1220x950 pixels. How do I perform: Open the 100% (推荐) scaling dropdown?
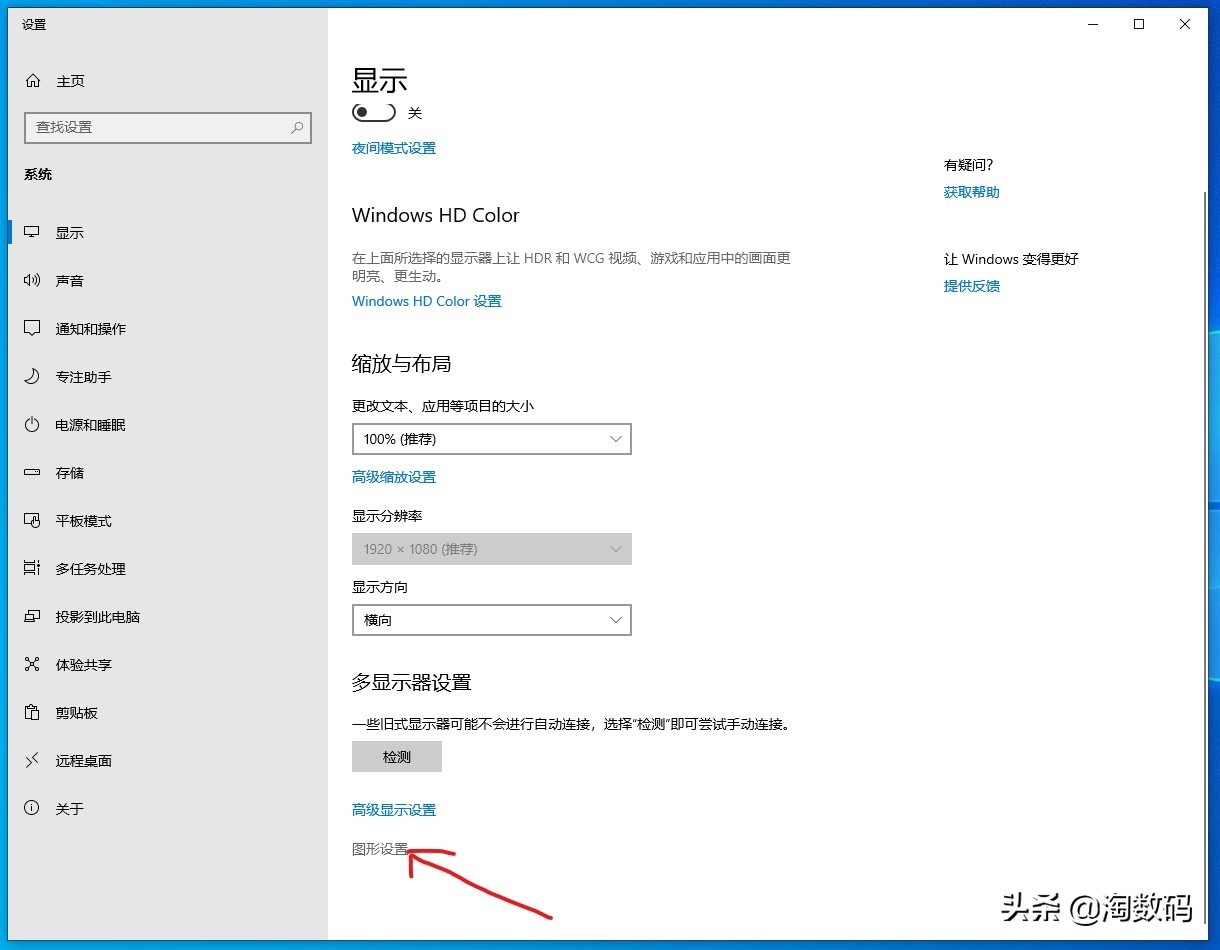[491, 438]
